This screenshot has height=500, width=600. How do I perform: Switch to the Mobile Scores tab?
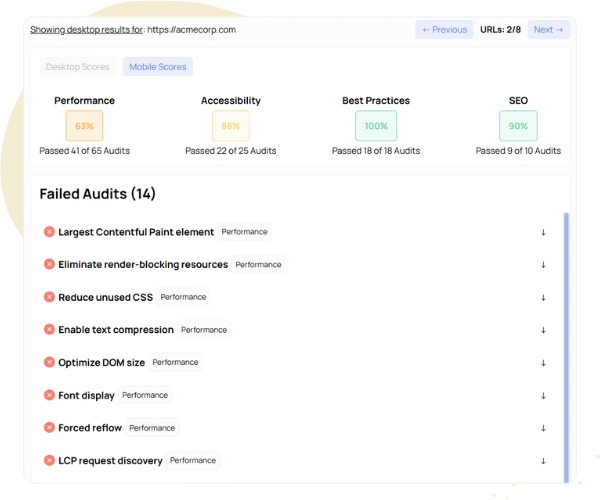pyautogui.click(x=158, y=67)
